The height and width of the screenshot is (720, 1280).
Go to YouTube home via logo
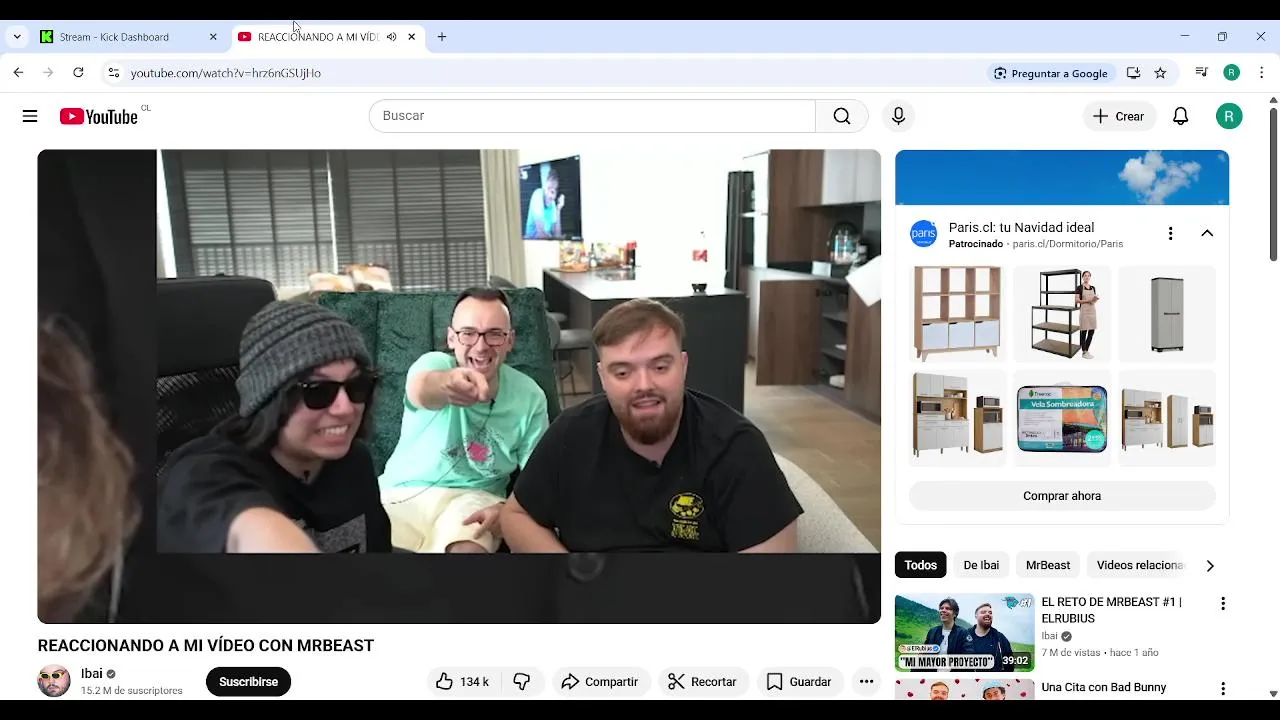(x=98, y=117)
